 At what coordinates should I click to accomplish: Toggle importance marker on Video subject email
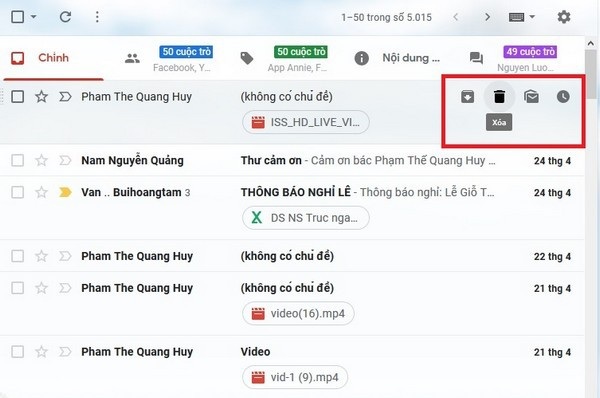[x=65, y=352]
